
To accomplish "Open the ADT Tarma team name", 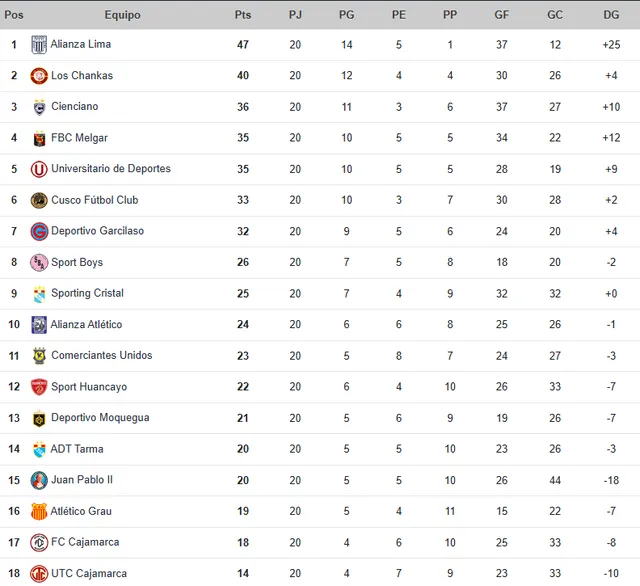I will (x=77, y=449).
